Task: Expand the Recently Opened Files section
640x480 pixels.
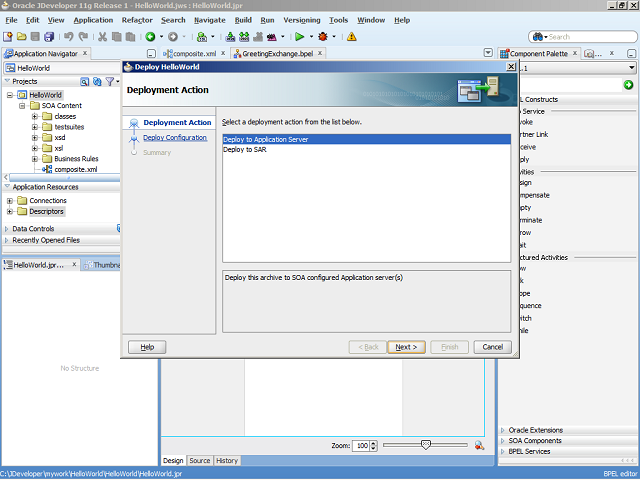Action: 6,240
